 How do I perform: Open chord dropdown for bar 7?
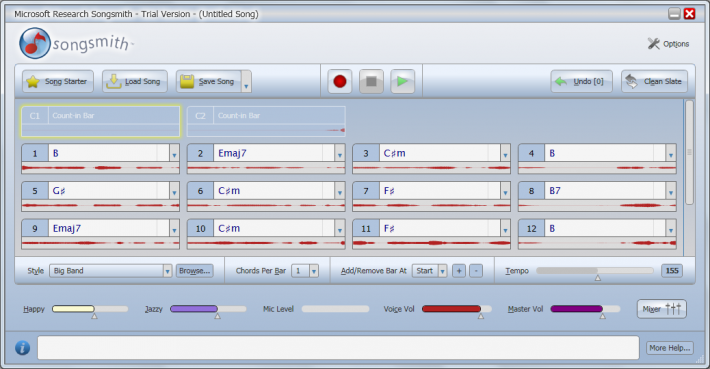[505, 191]
